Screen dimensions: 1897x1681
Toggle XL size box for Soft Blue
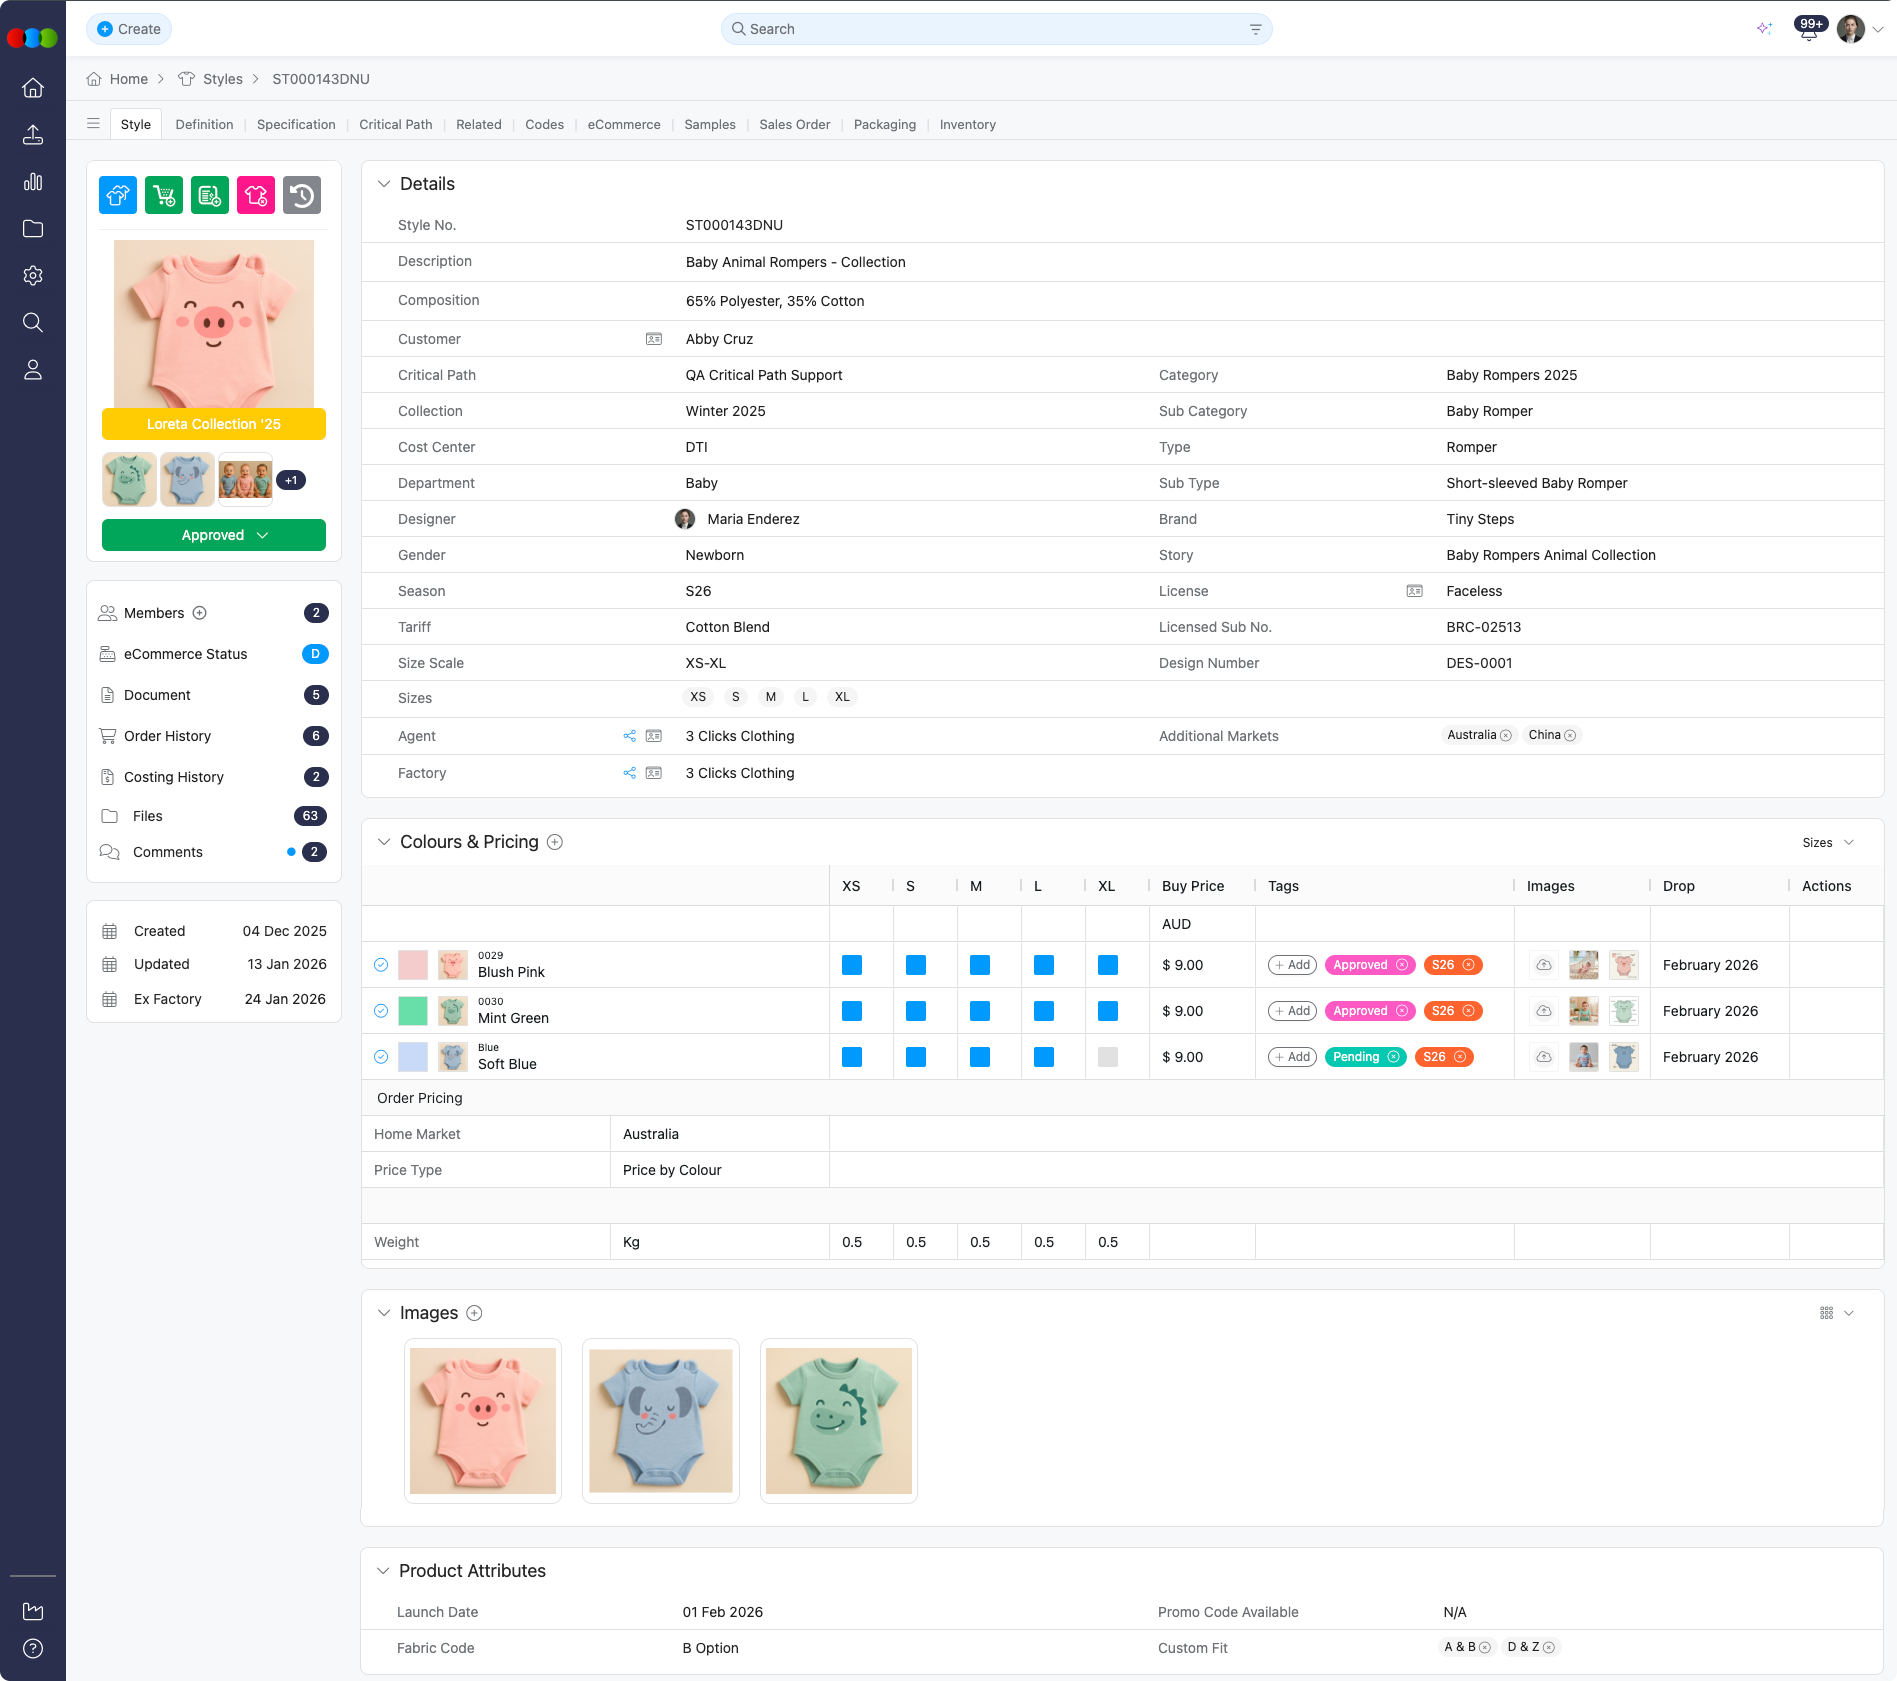1107,1057
